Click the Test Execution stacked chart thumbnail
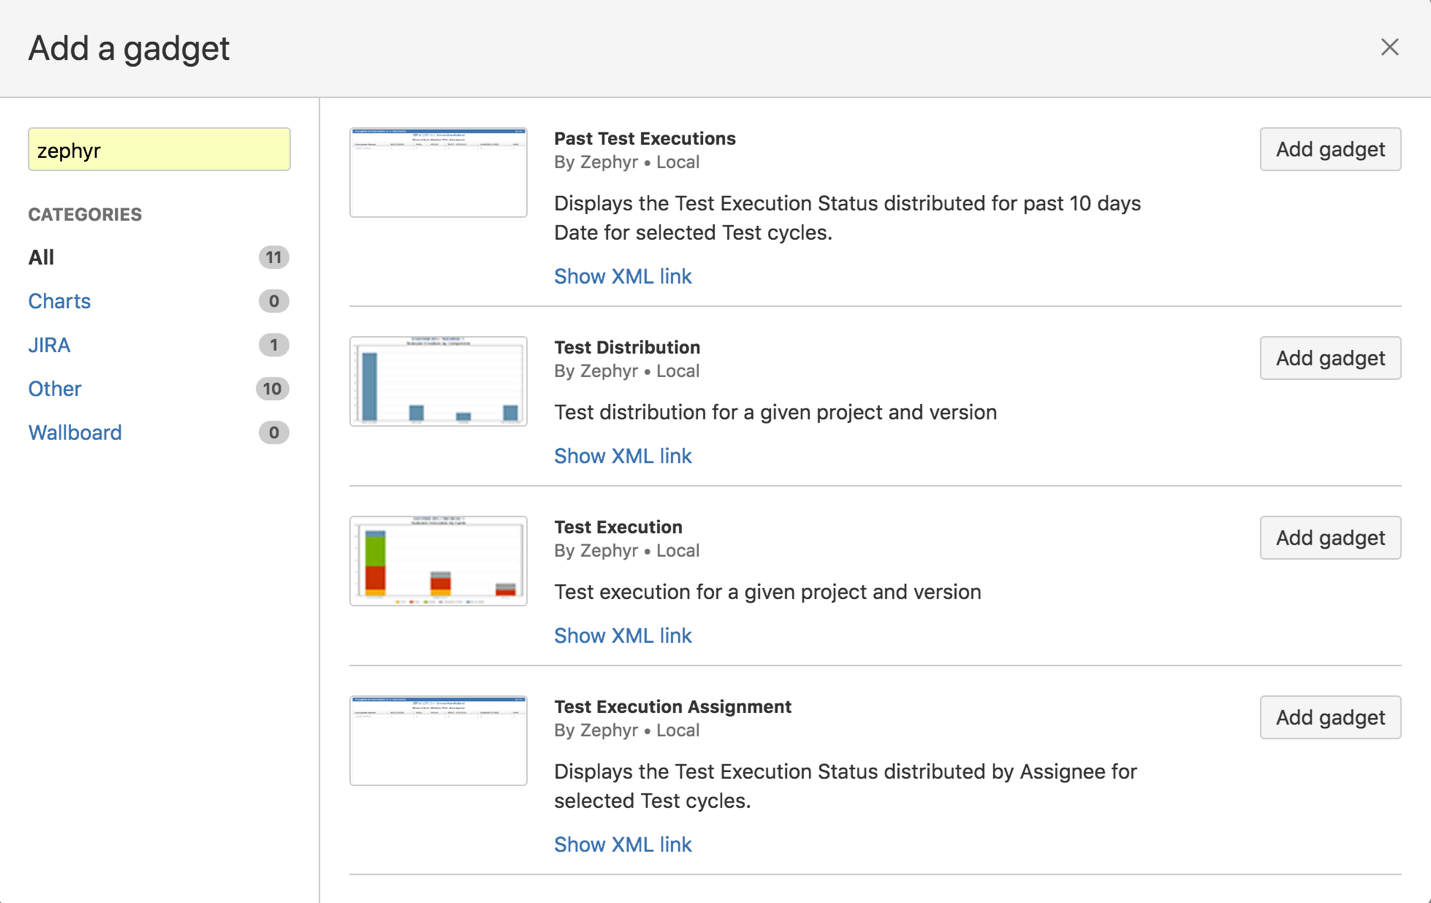The width and height of the screenshot is (1431, 903). tap(438, 561)
